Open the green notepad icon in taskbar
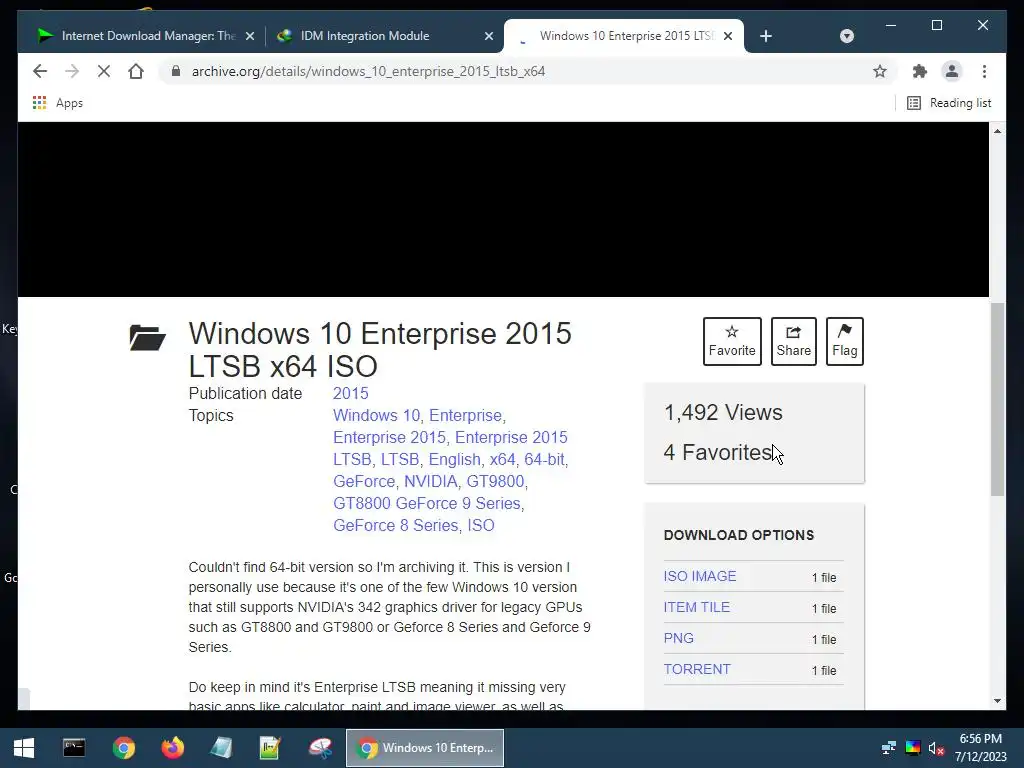The height and width of the screenshot is (768, 1024). 270,748
